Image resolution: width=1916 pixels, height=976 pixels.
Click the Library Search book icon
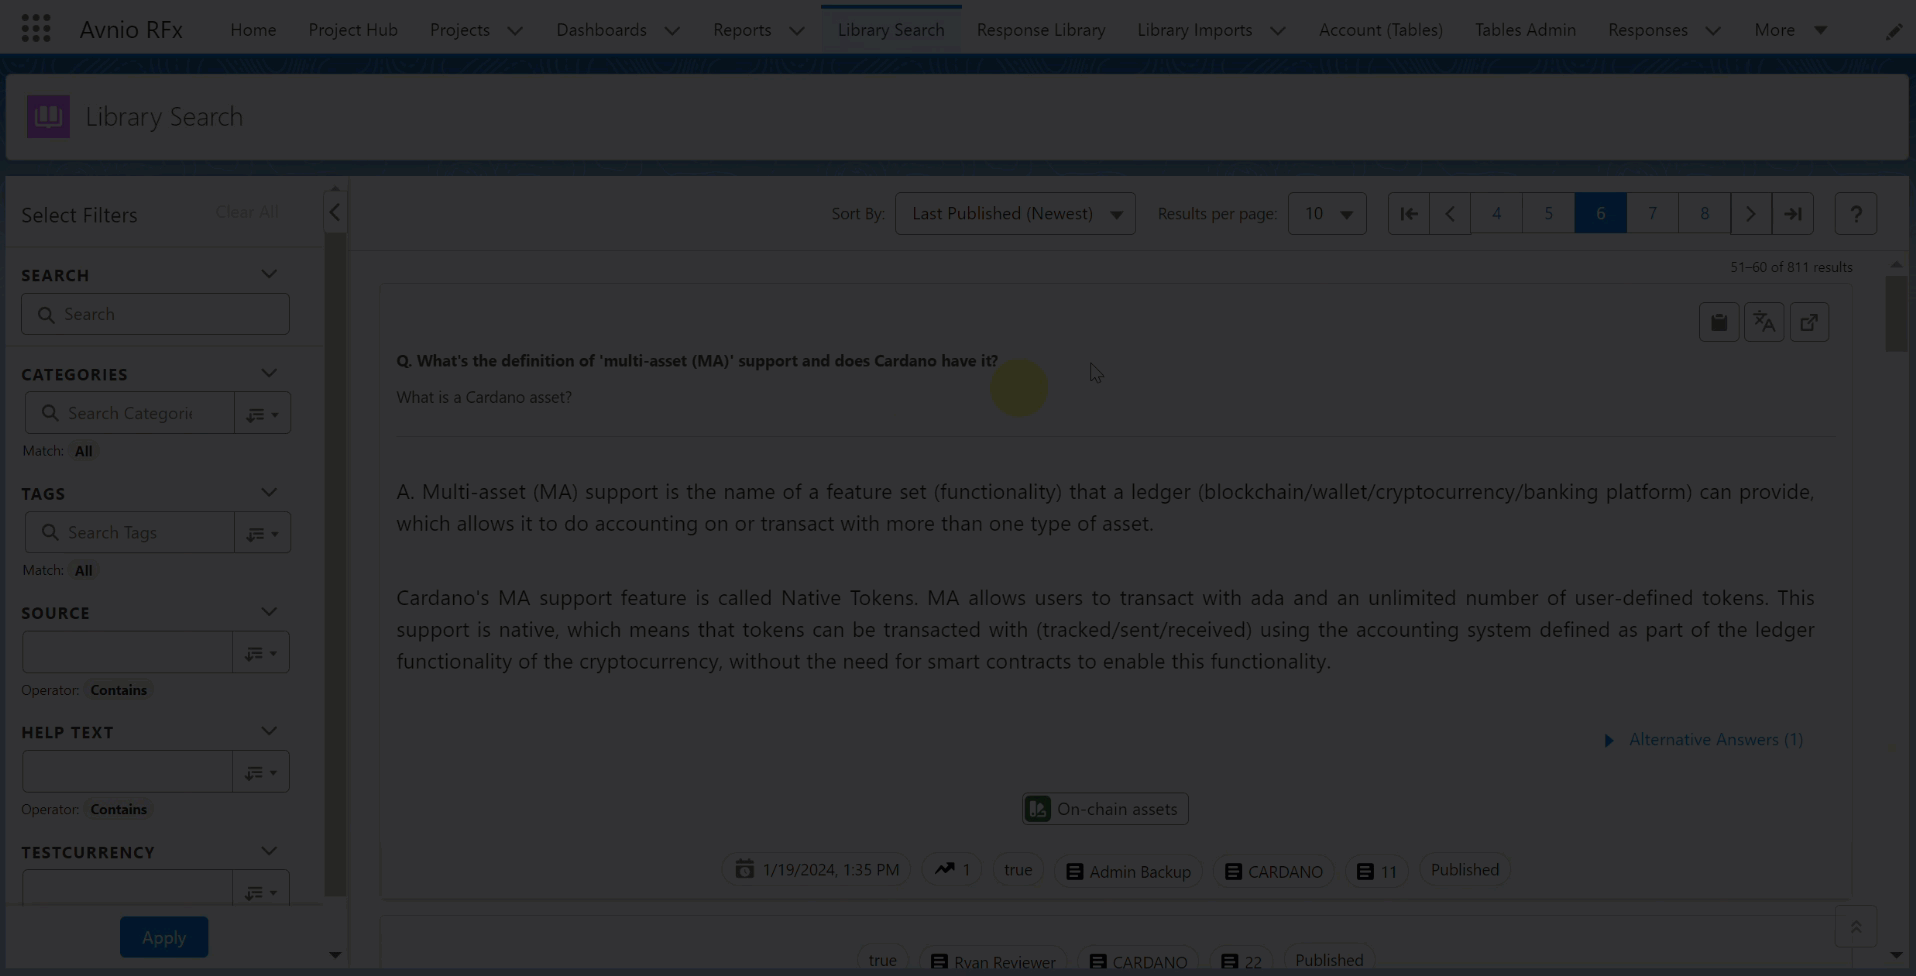(x=48, y=116)
